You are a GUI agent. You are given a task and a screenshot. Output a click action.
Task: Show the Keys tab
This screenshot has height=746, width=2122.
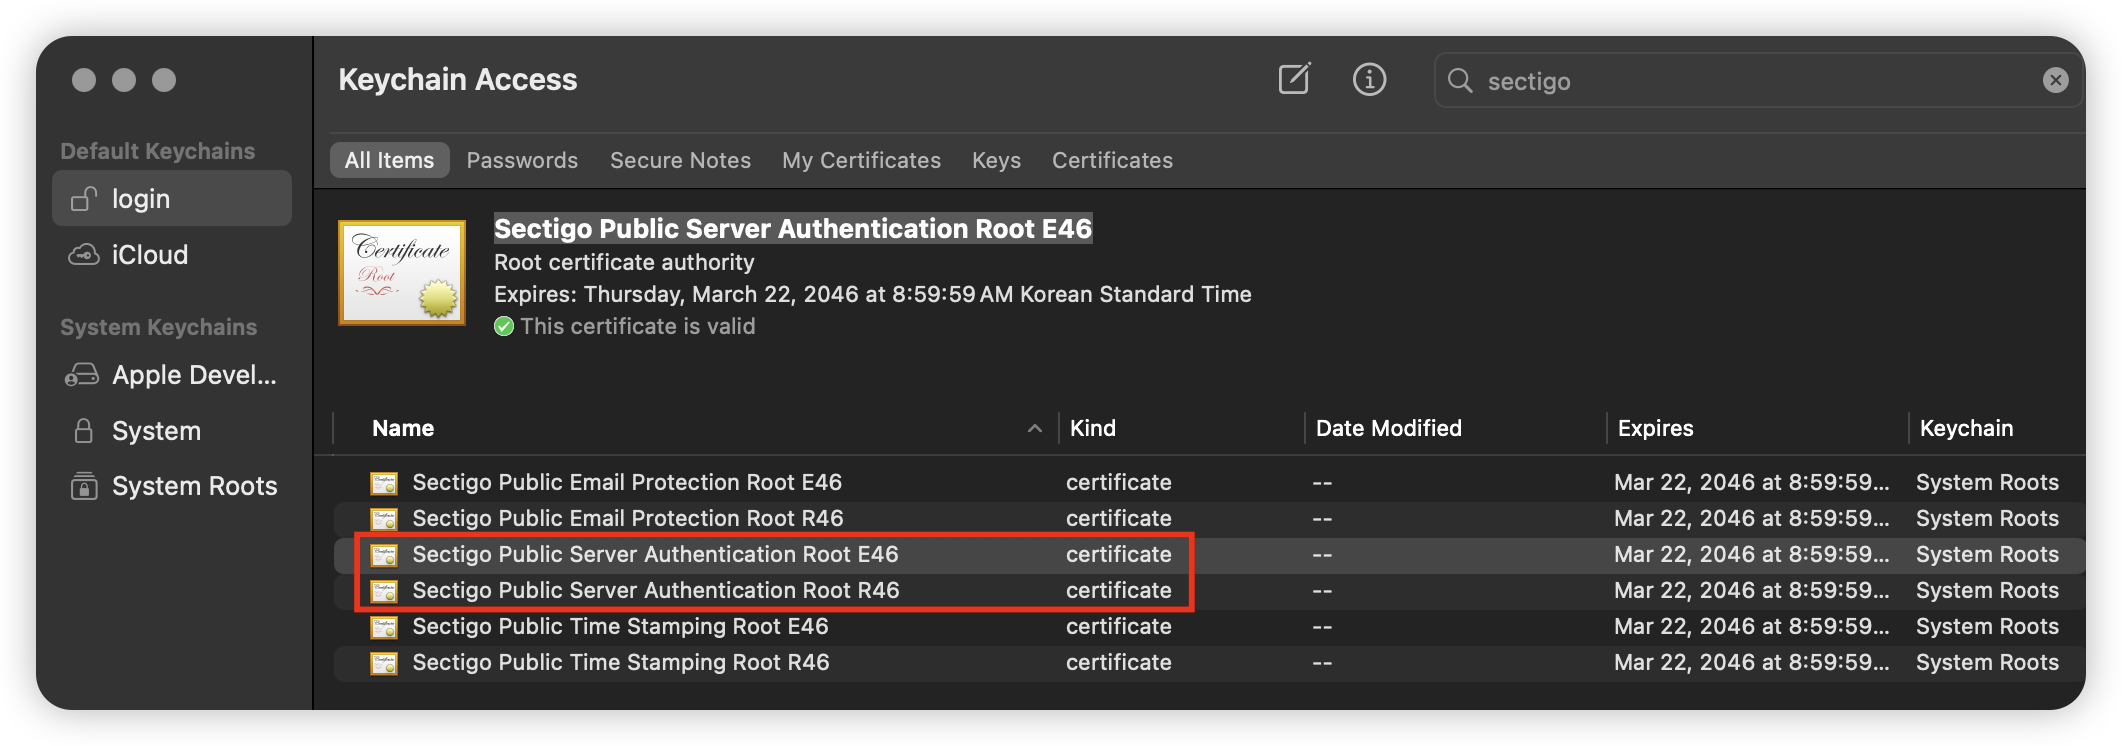(996, 160)
